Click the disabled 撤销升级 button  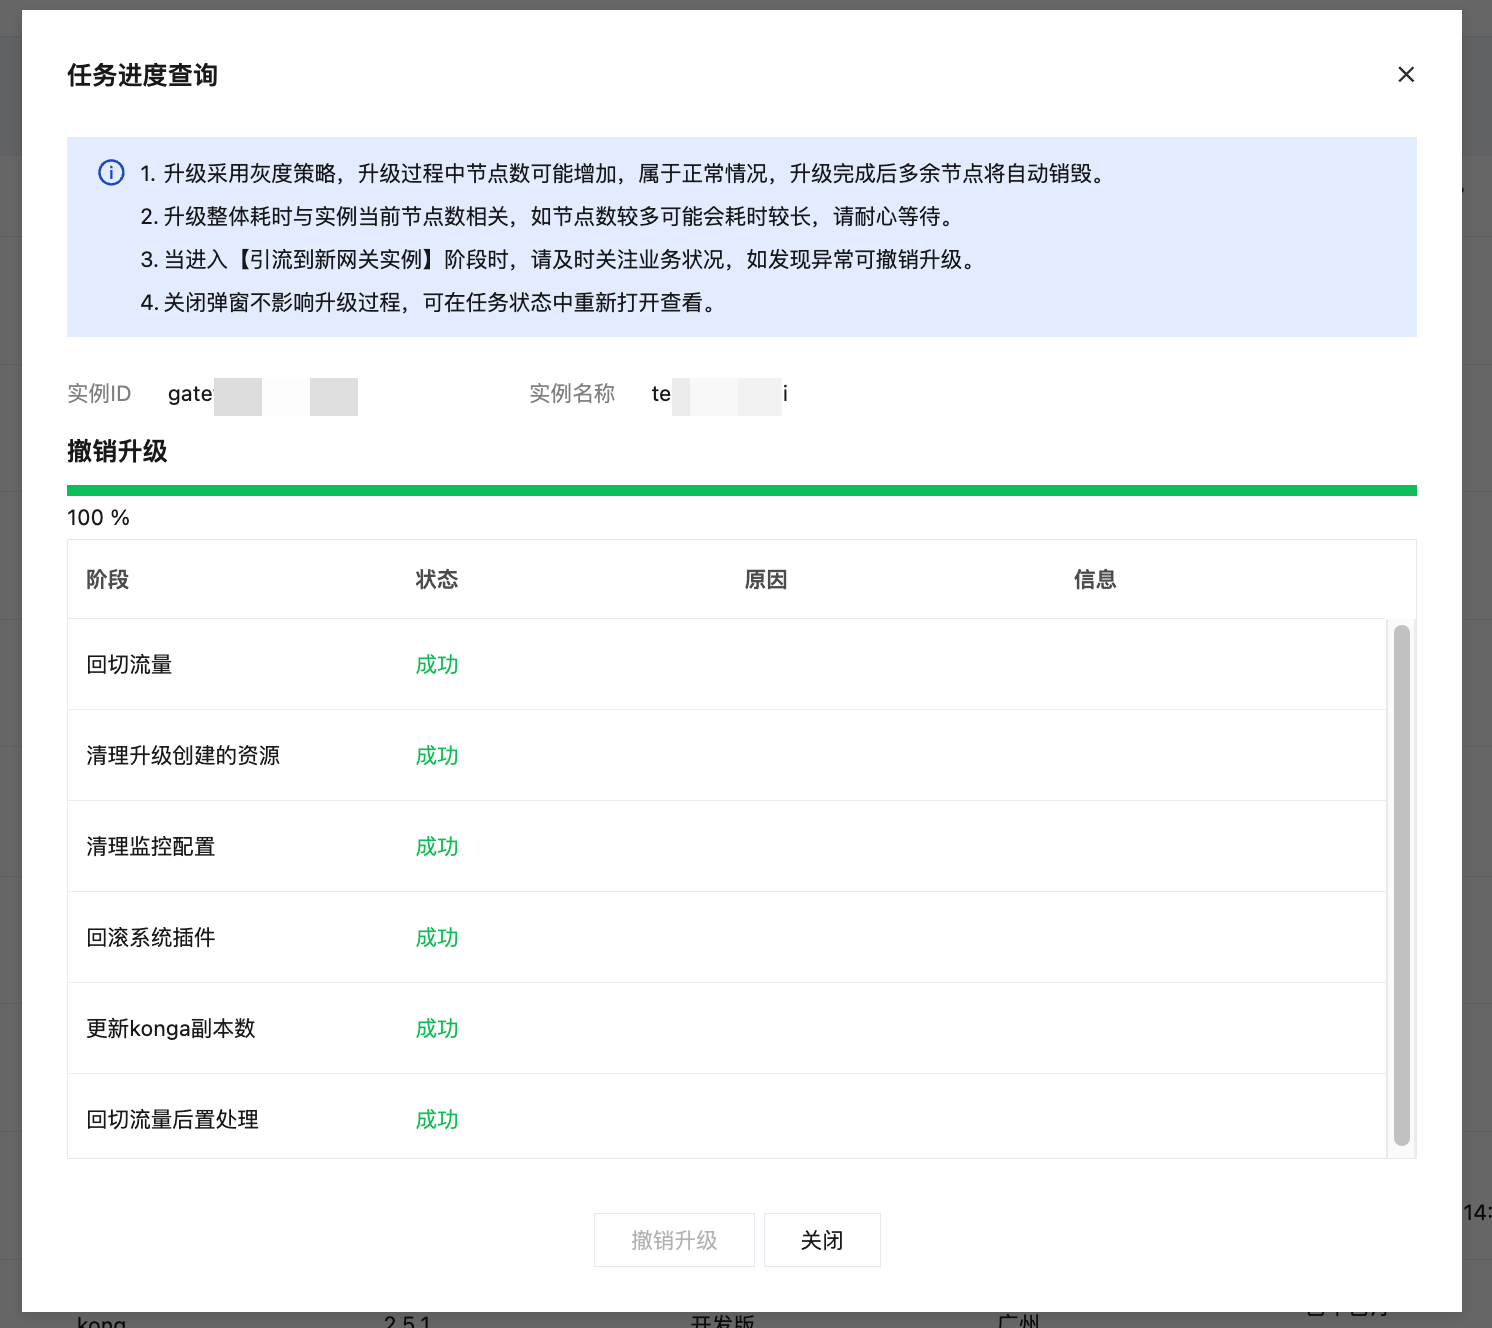point(674,1240)
